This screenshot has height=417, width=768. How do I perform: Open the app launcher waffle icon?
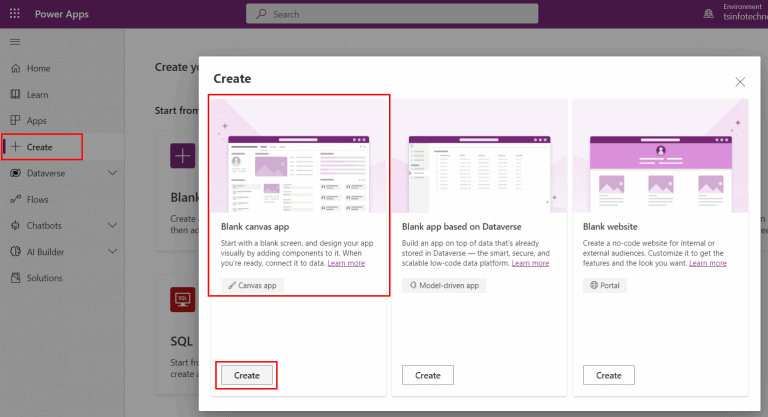point(15,14)
